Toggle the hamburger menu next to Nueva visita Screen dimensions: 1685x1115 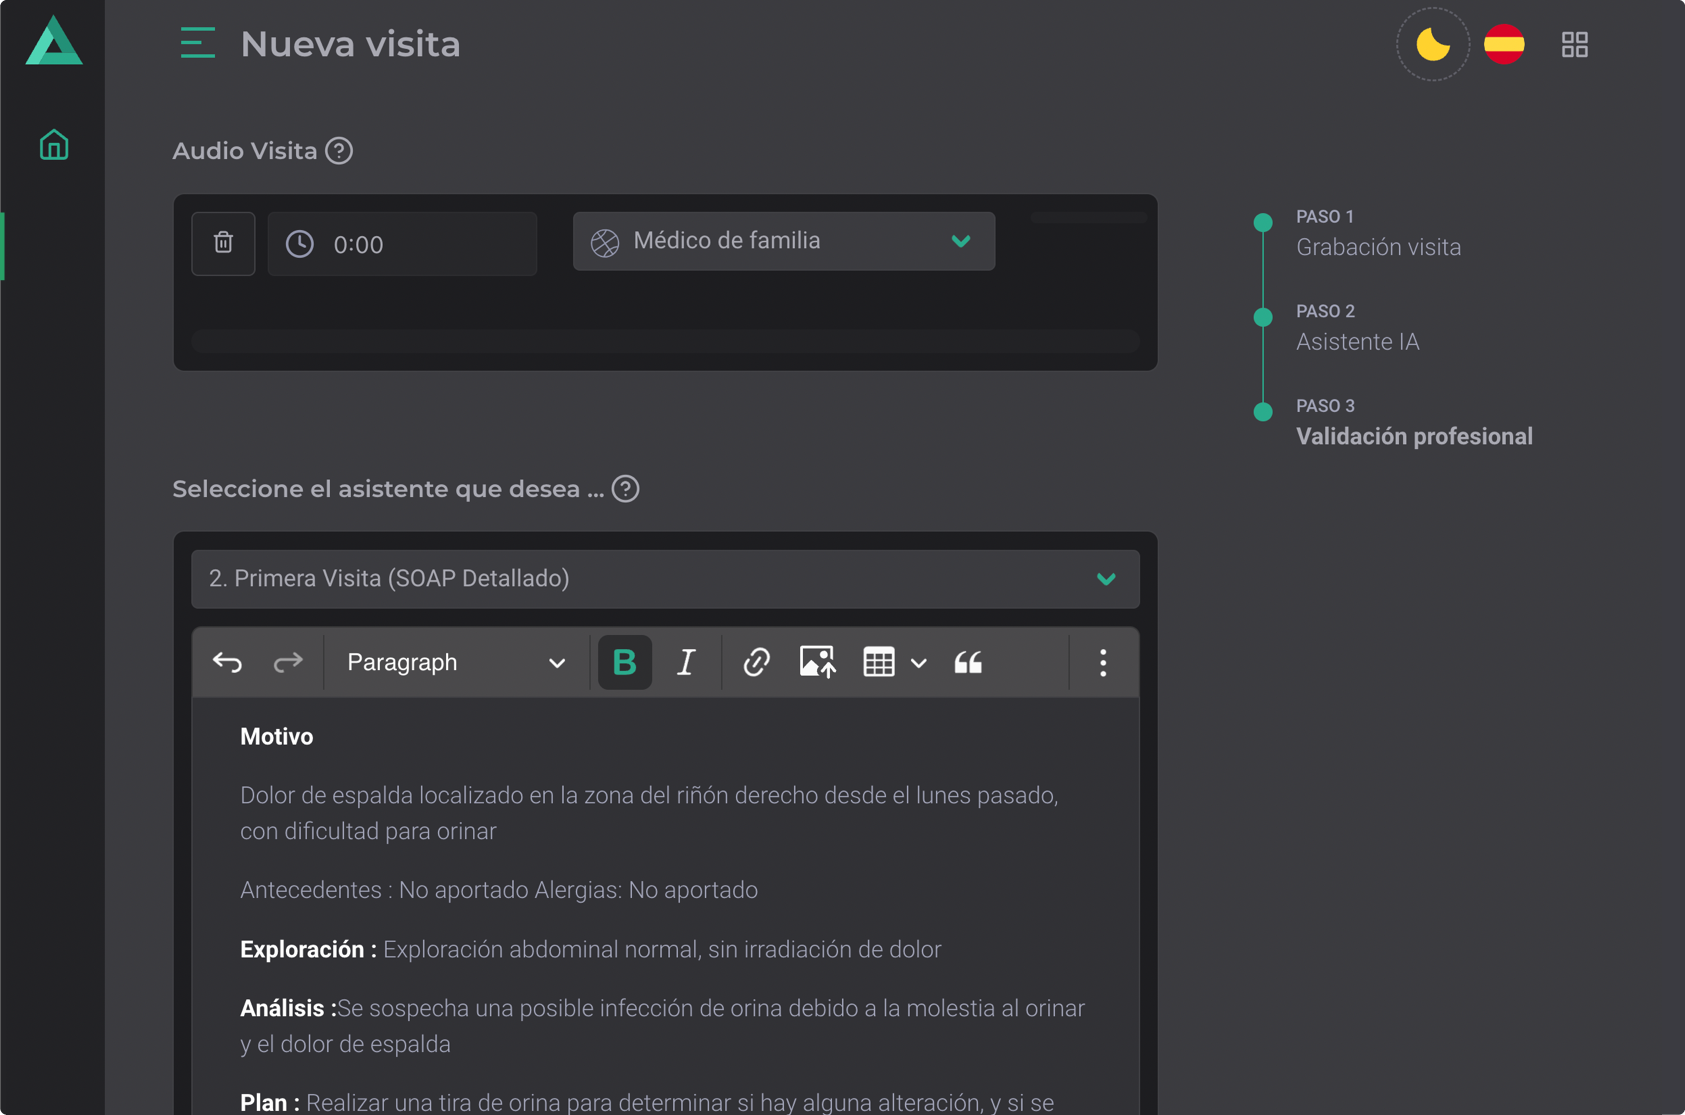[197, 44]
